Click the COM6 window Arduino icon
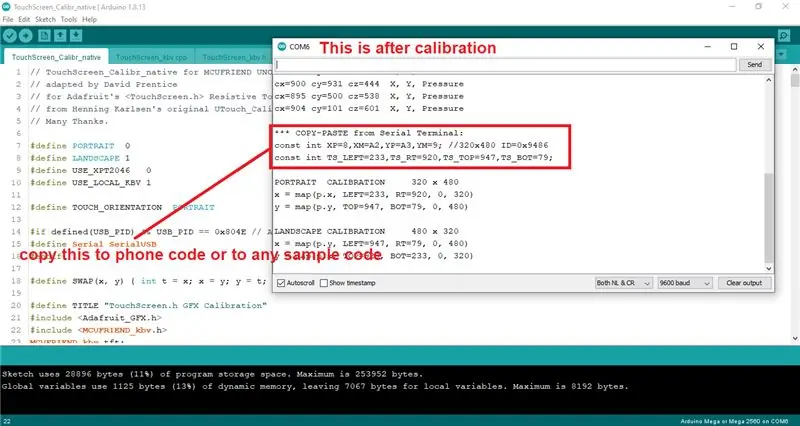Image resolution: width=800 pixels, height=426 pixels. click(x=282, y=46)
